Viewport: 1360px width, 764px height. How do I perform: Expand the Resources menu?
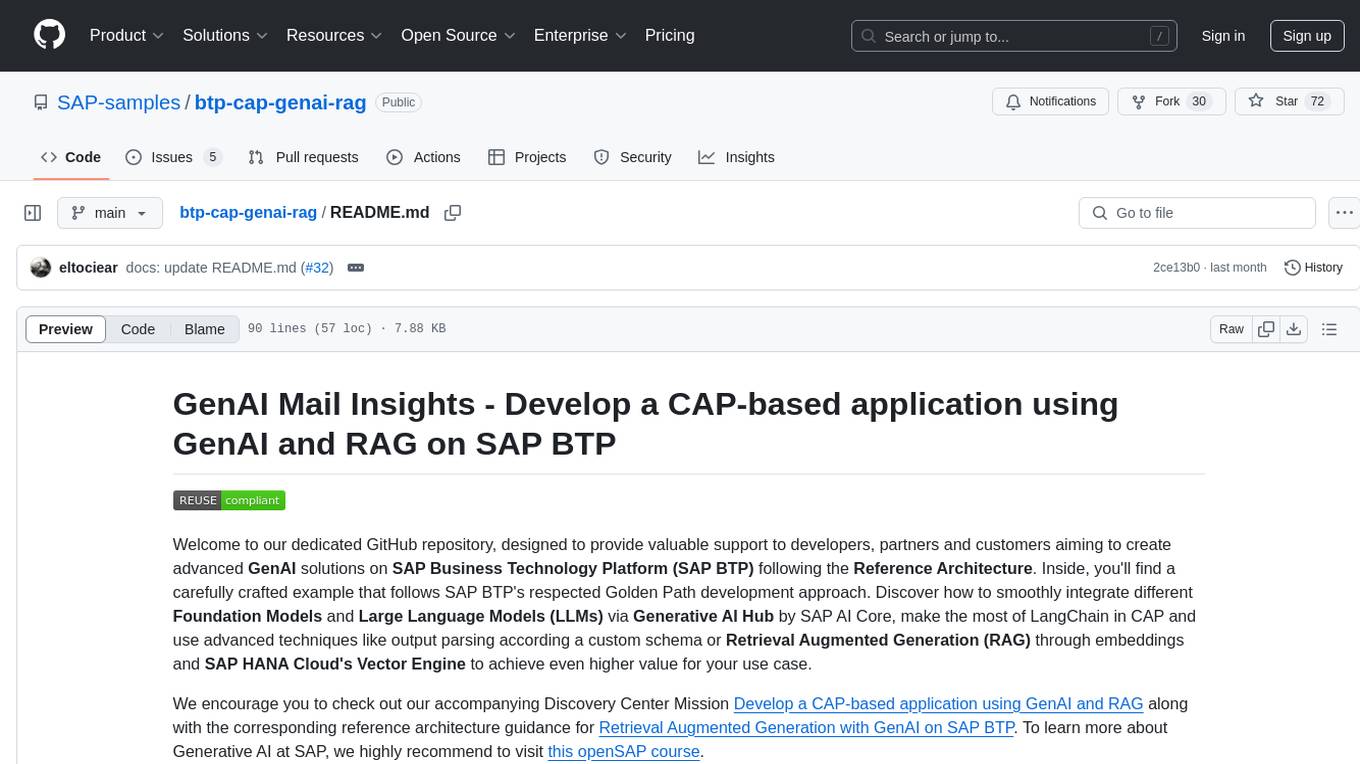334,35
